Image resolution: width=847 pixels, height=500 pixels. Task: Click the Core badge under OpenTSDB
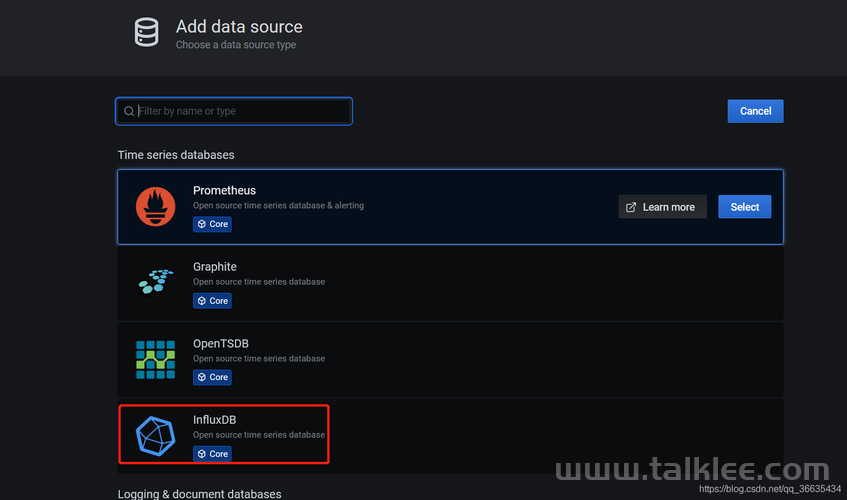212,377
